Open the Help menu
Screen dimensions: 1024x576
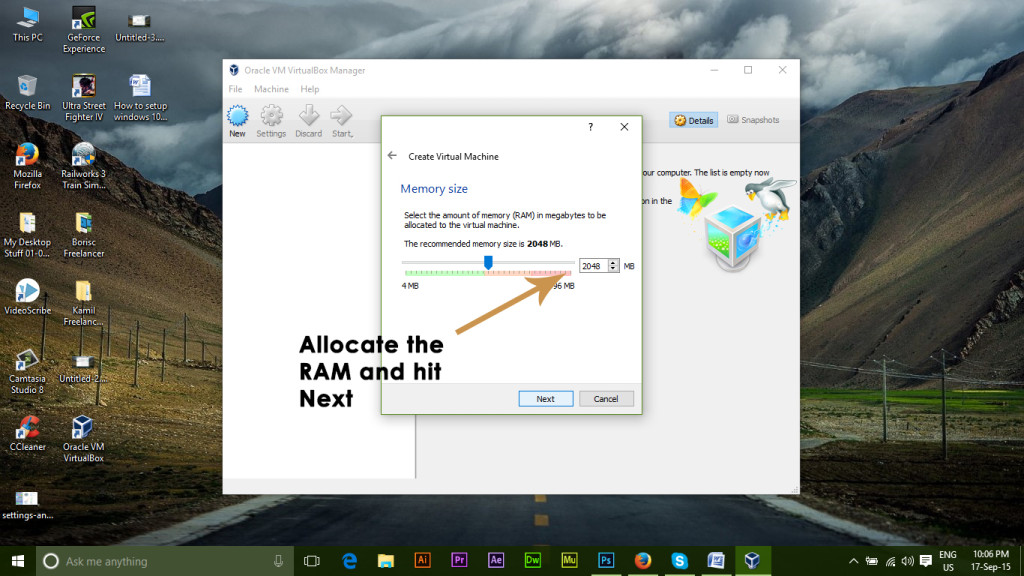(310, 89)
